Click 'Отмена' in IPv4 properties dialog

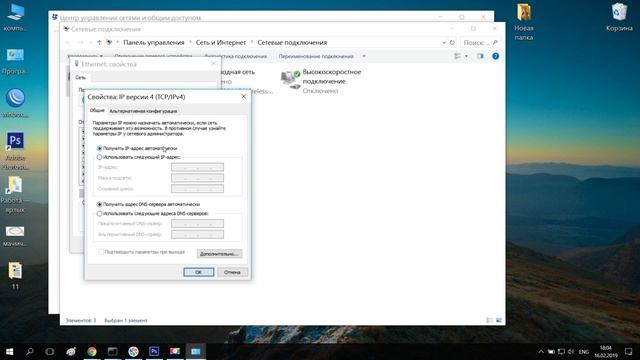coord(232,272)
